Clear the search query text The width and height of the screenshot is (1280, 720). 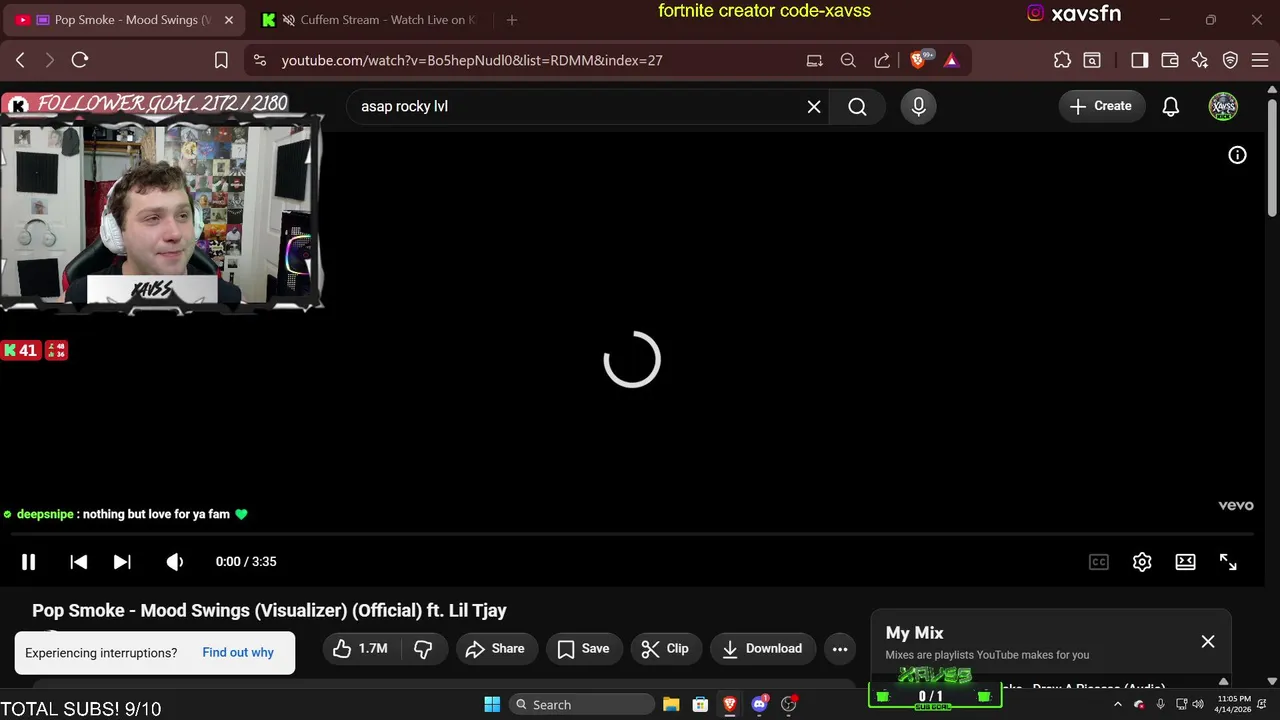pyautogui.click(x=814, y=107)
